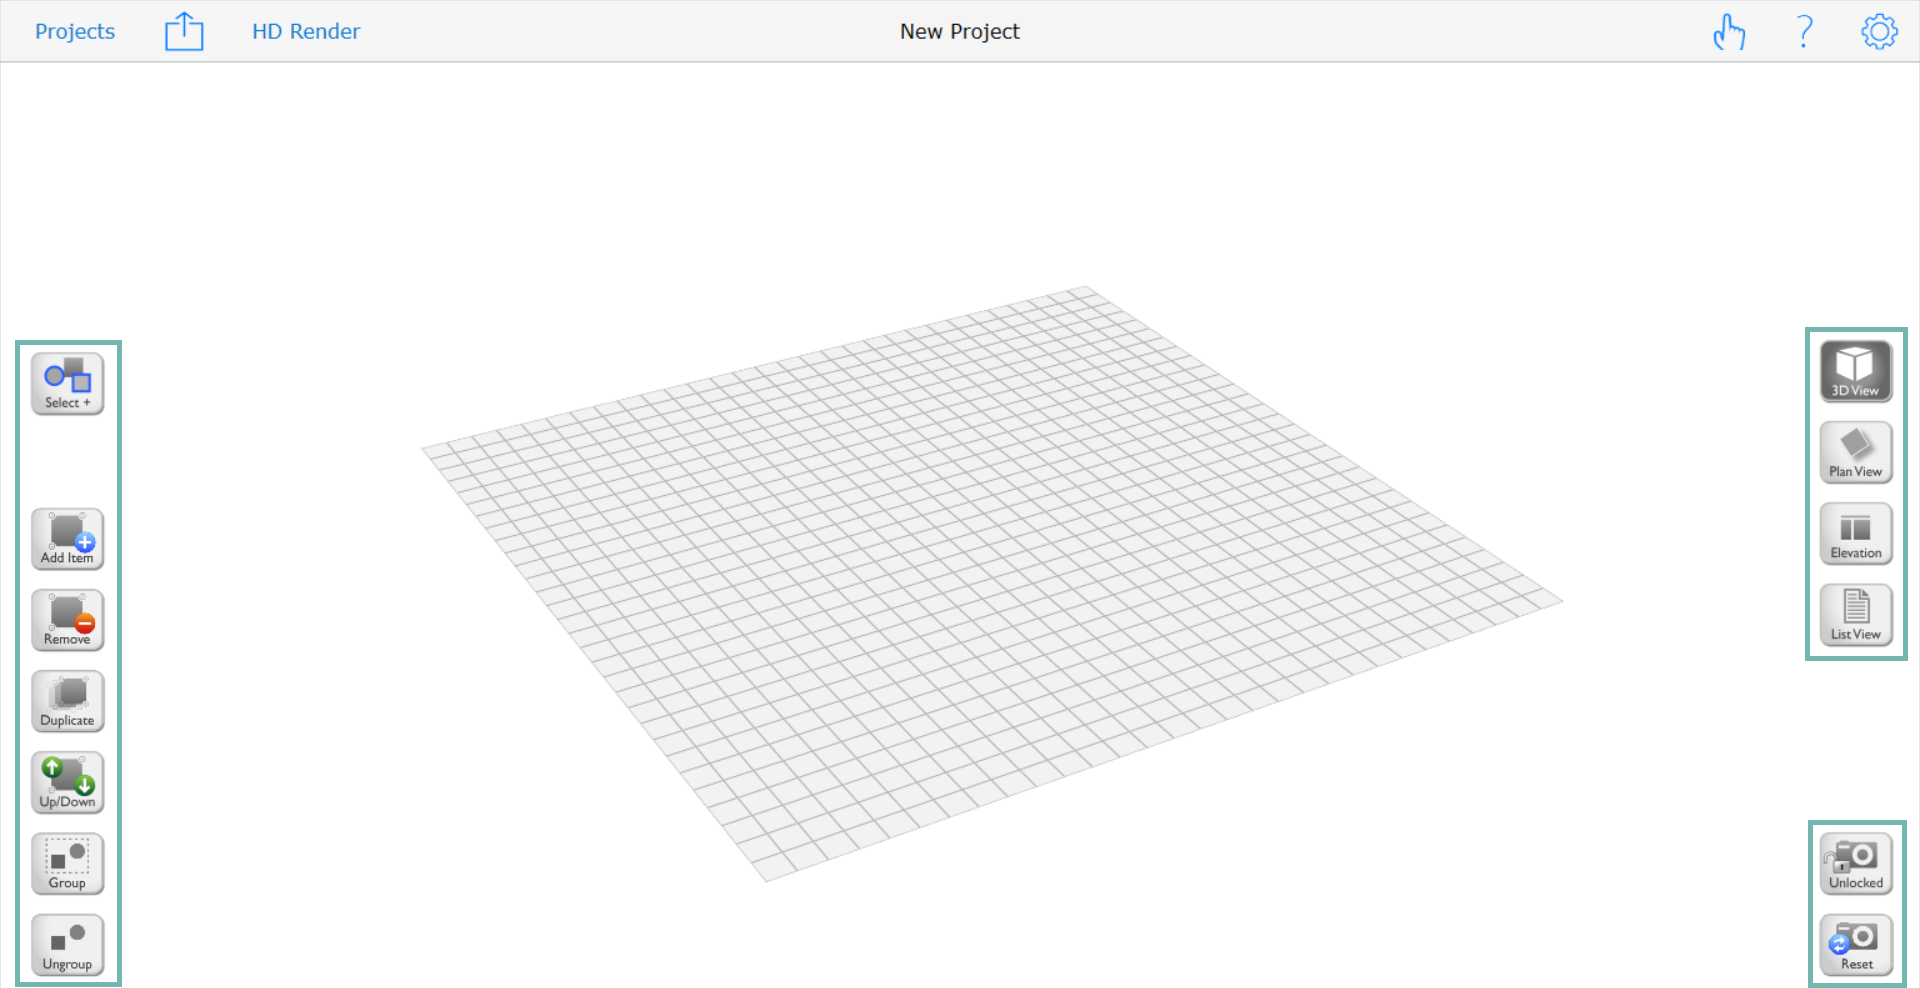Image resolution: width=1920 pixels, height=988 pixels.
Task: Click the Up/Down move tool
Action: tap(67, 782)
